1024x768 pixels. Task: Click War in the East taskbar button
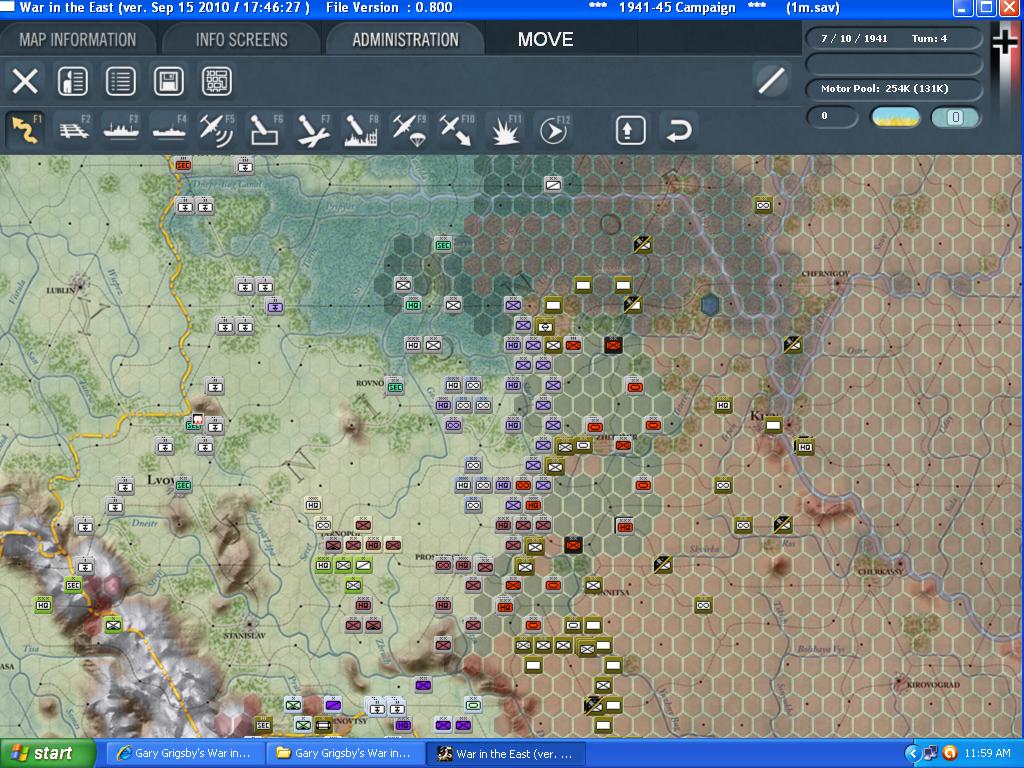[506, 754]
